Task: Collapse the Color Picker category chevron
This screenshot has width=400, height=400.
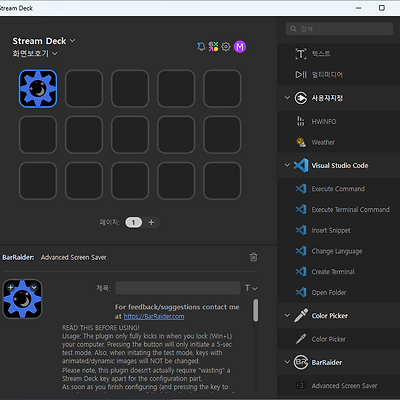Action: point(287,315)
